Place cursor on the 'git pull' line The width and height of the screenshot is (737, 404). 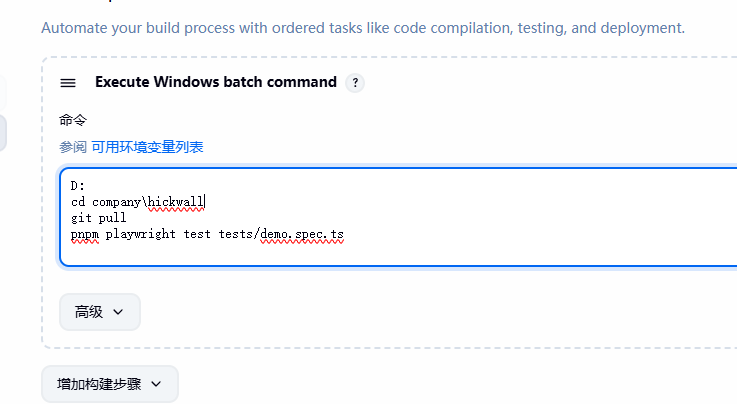98,218
